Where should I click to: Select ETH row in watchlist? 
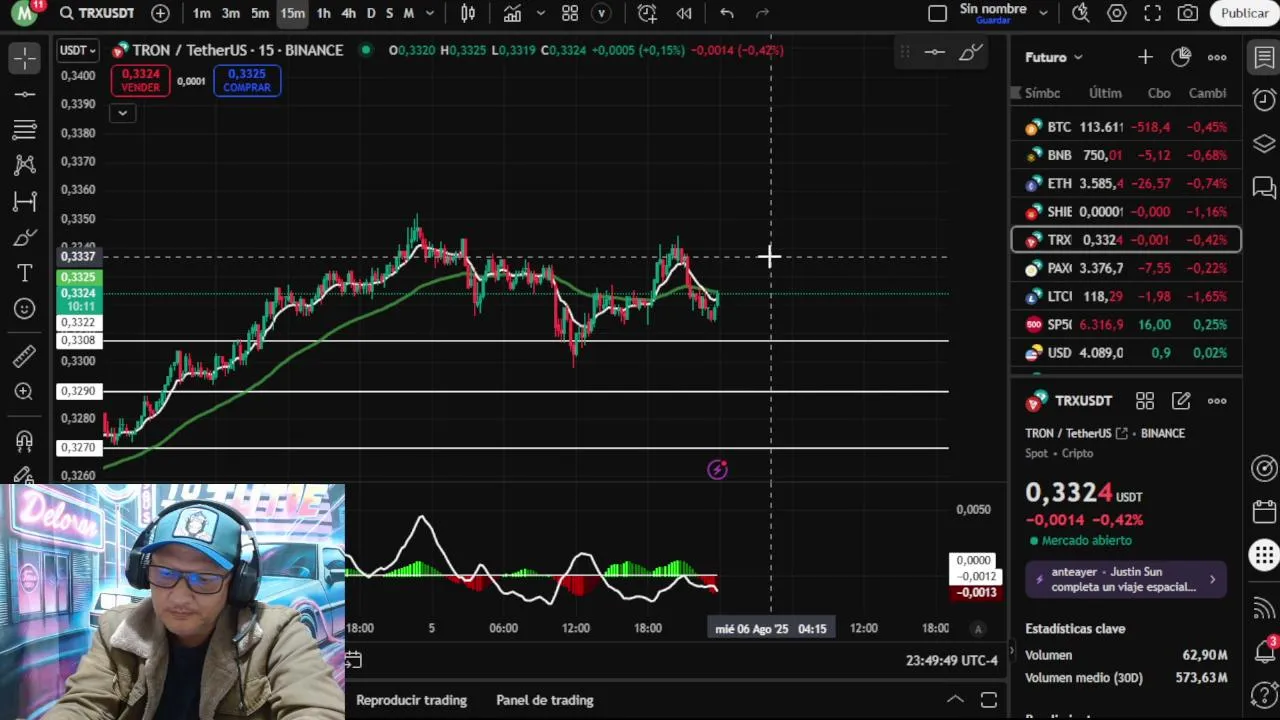tap(1126, 183)
